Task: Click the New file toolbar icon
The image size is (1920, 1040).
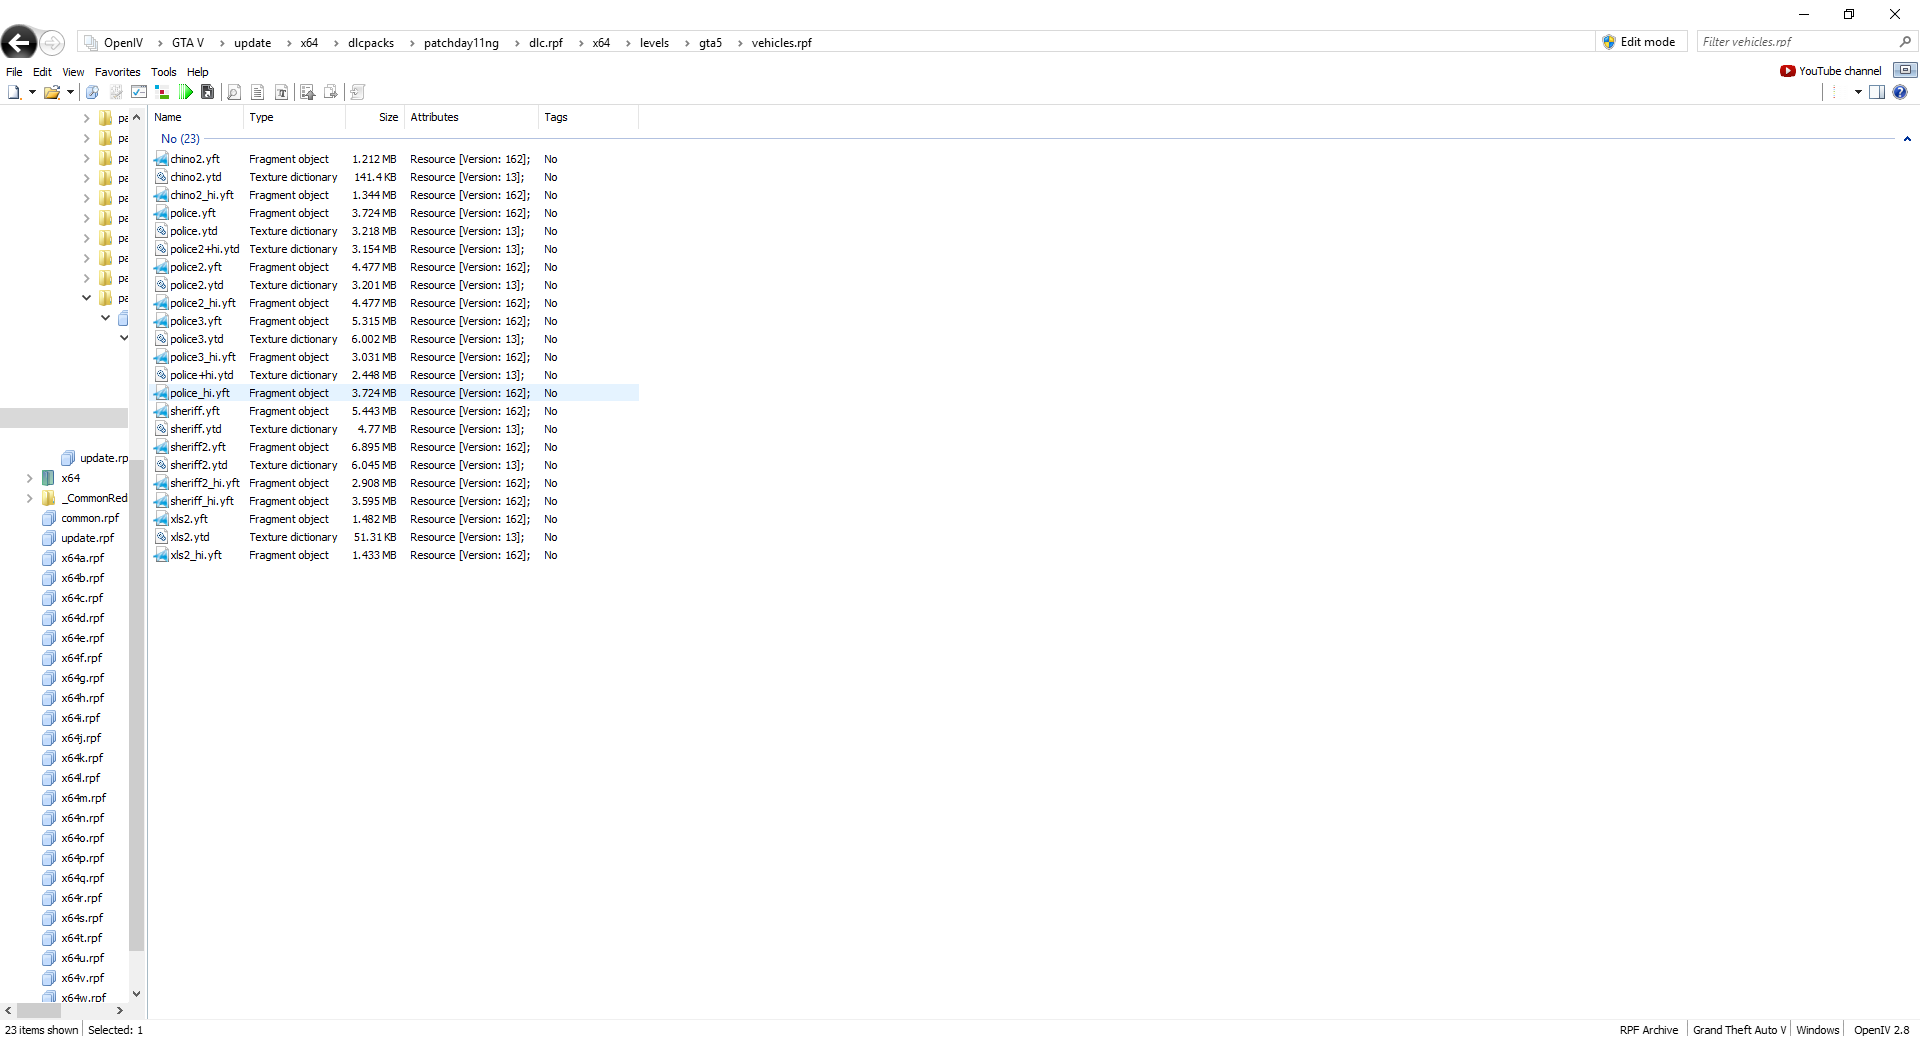Action: pyautogui.click(x=14, y=92)
